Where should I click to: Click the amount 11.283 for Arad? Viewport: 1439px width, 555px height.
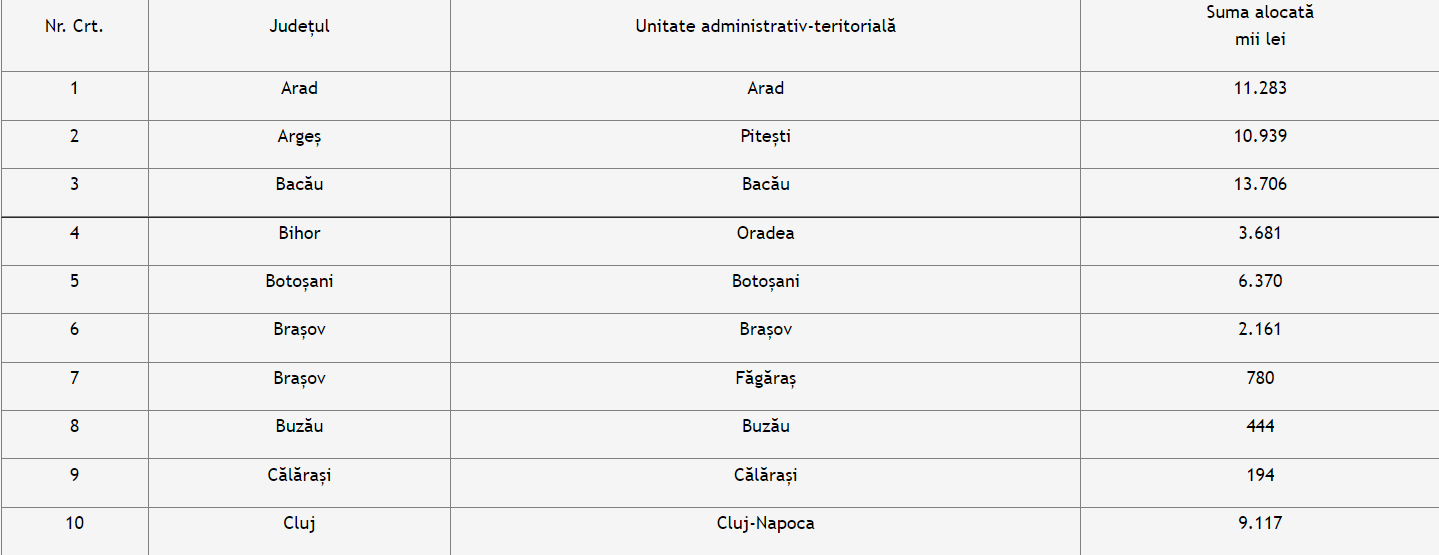pyautogui.click(x=1259, y=88)
